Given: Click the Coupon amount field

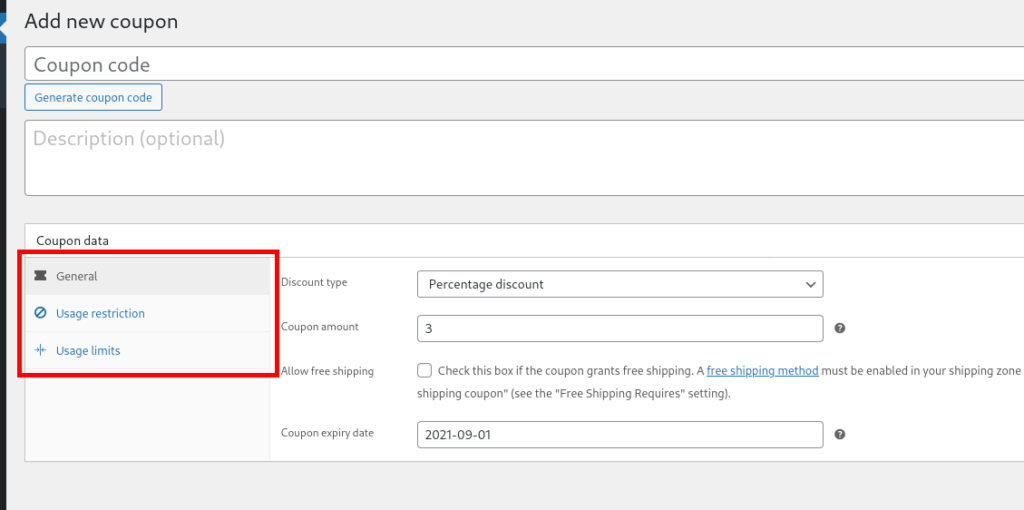Looking at the screenshot, I should click(620, 328).
